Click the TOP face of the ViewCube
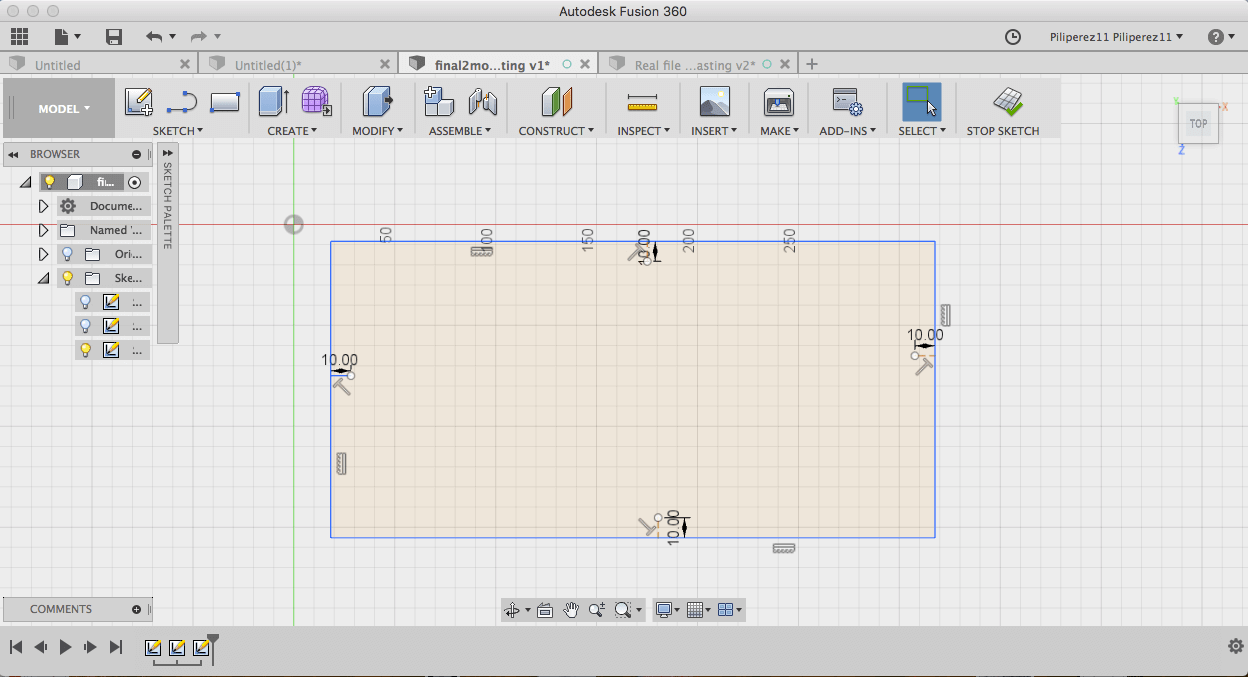 [1198, 124]
